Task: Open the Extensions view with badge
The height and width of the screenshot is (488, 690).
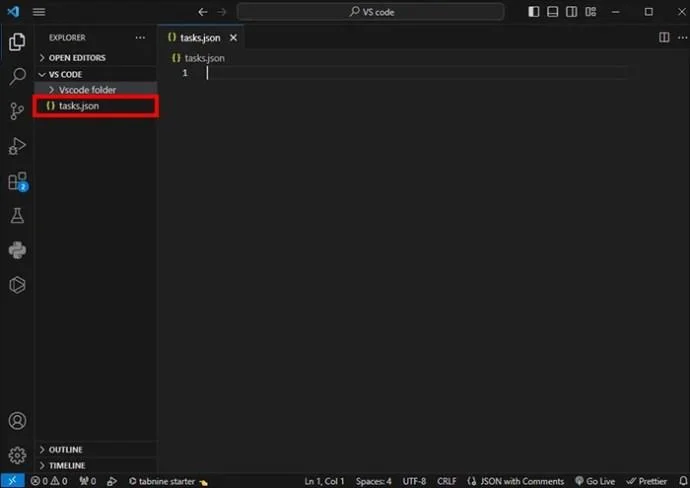Action: click(17, 181)
